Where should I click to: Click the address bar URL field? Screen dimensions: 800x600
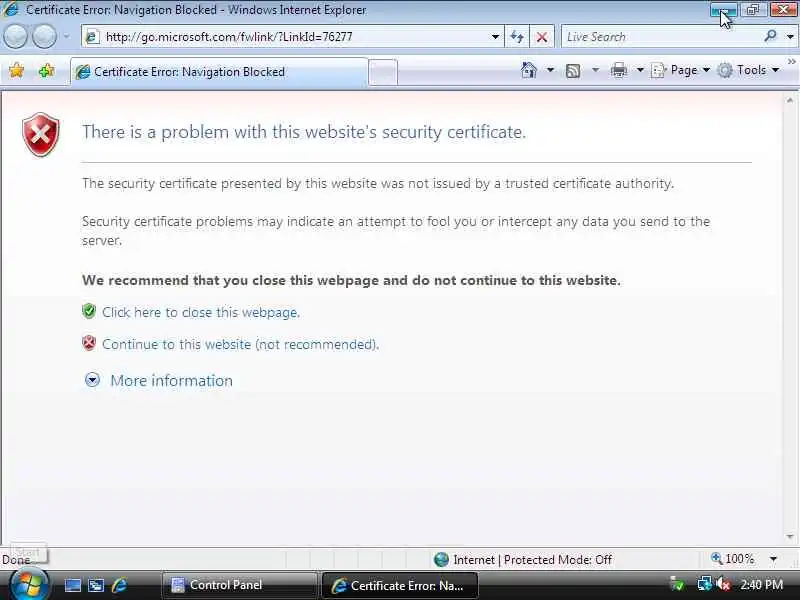[292, 37]
